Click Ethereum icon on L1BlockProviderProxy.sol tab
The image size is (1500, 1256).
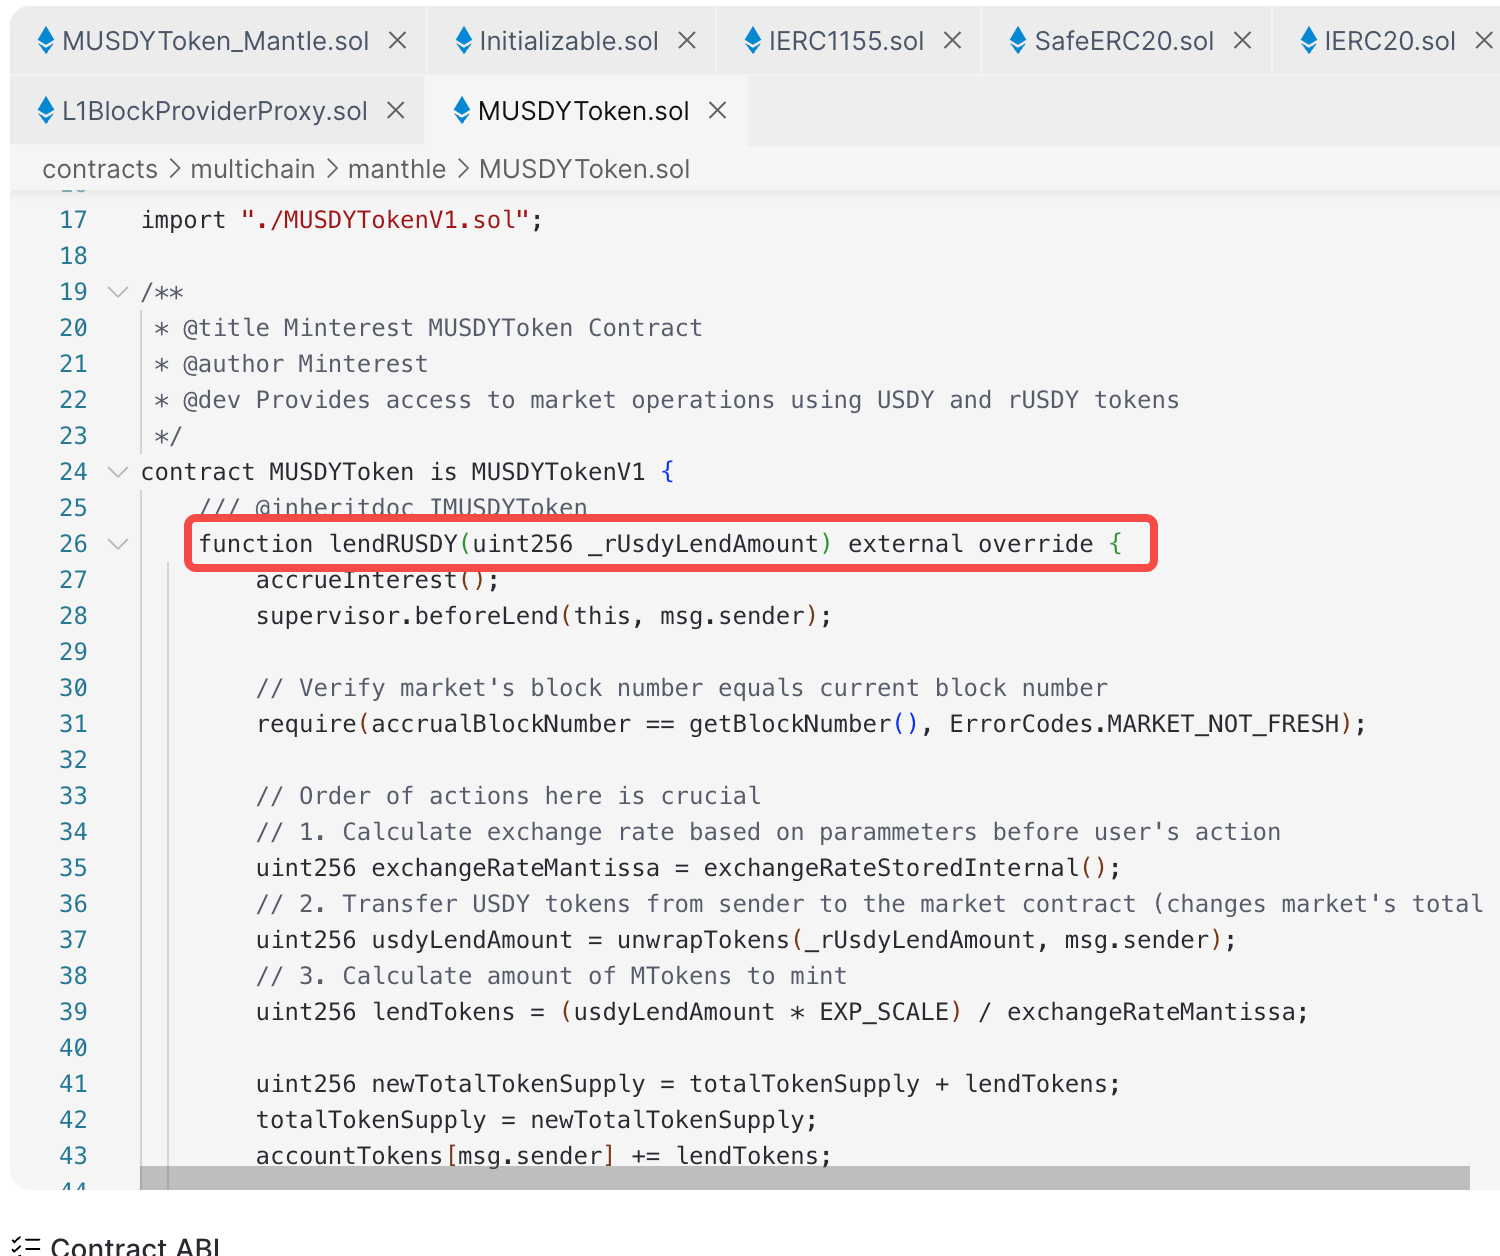tap(46, 110)
